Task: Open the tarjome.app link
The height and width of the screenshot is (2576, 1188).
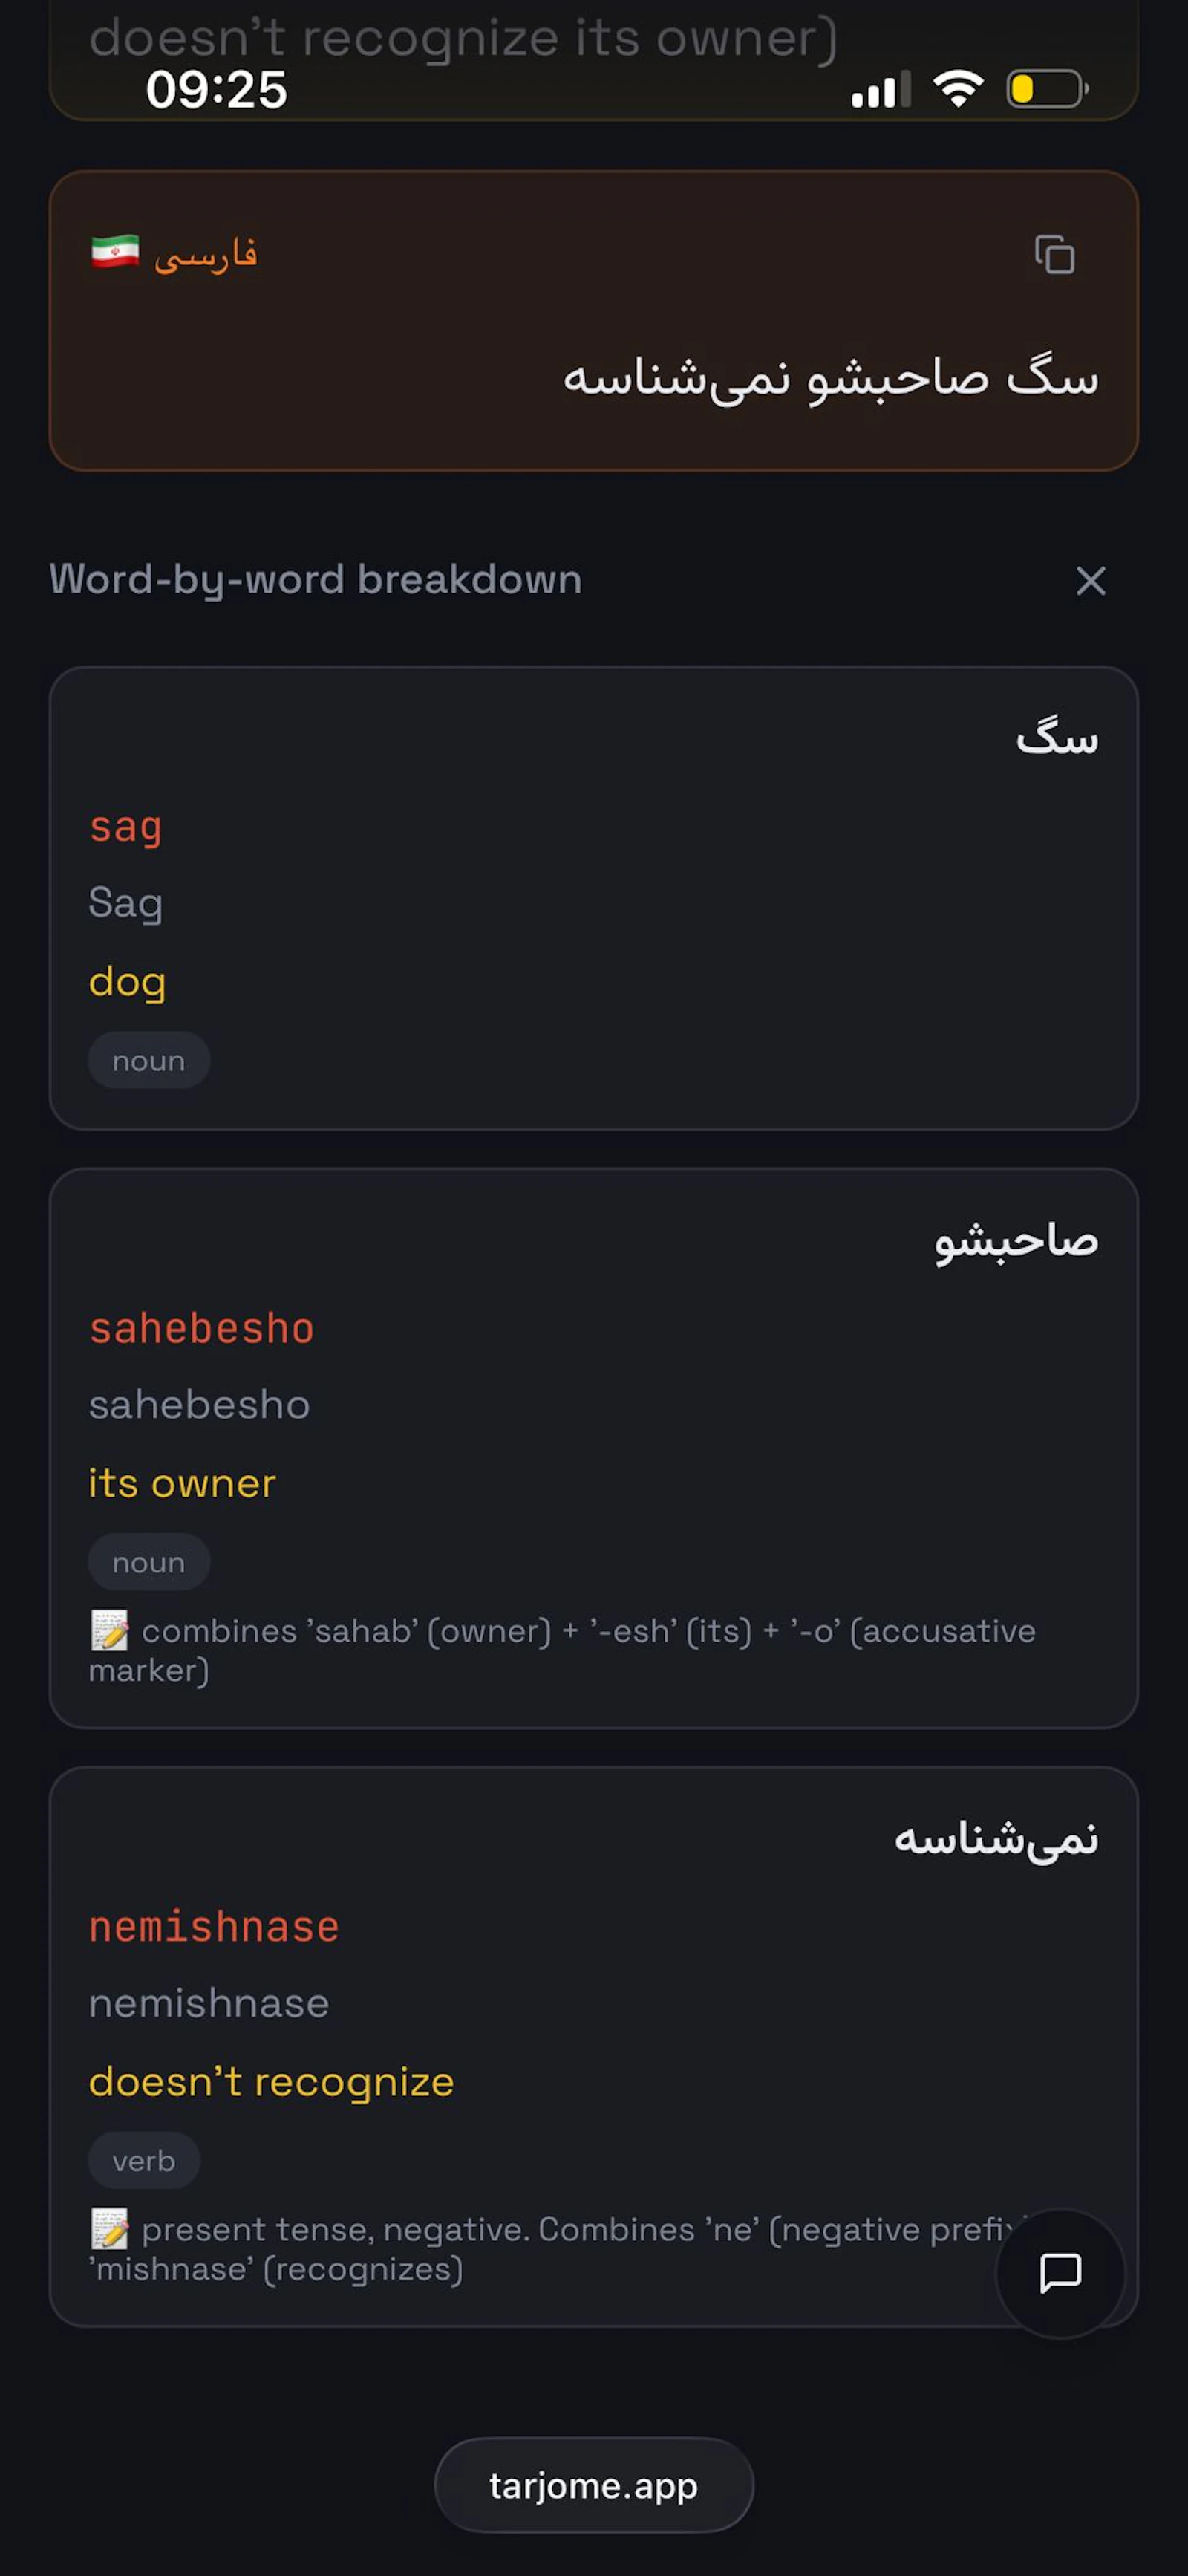Action: 594,2485
